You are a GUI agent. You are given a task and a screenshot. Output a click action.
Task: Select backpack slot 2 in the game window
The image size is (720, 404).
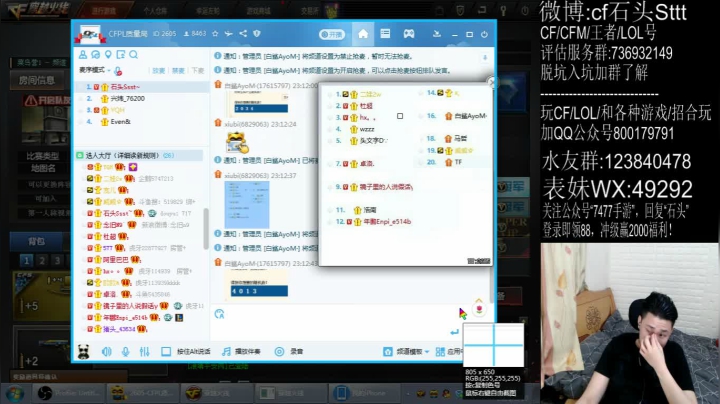coord(42,261)
